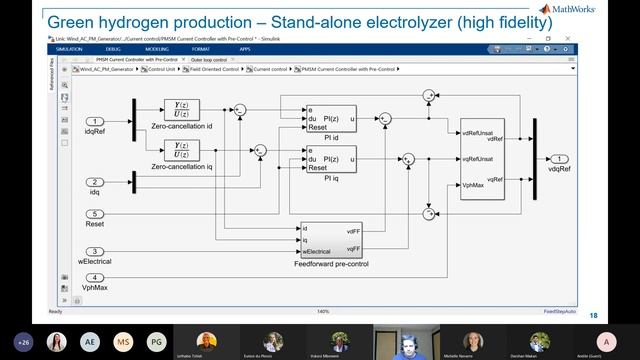
Task: Open the Referenced Files side panel
Action: pos(51,74)
